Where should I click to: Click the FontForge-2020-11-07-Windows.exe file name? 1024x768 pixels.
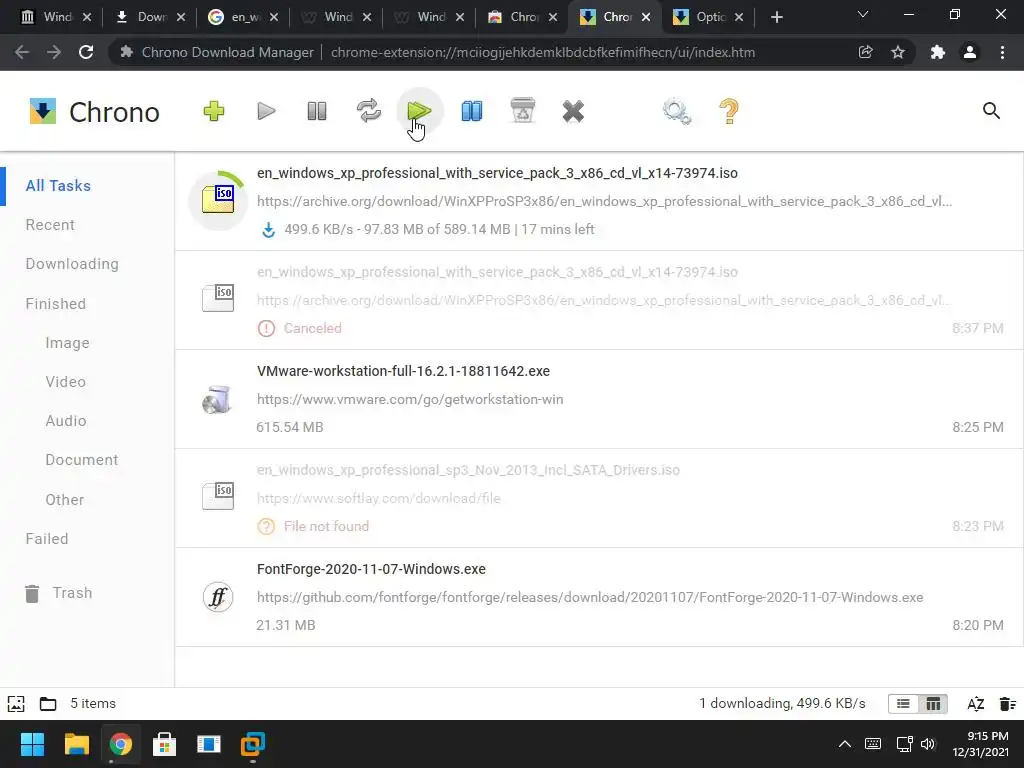pyautogui.click(x=371, y=569)
